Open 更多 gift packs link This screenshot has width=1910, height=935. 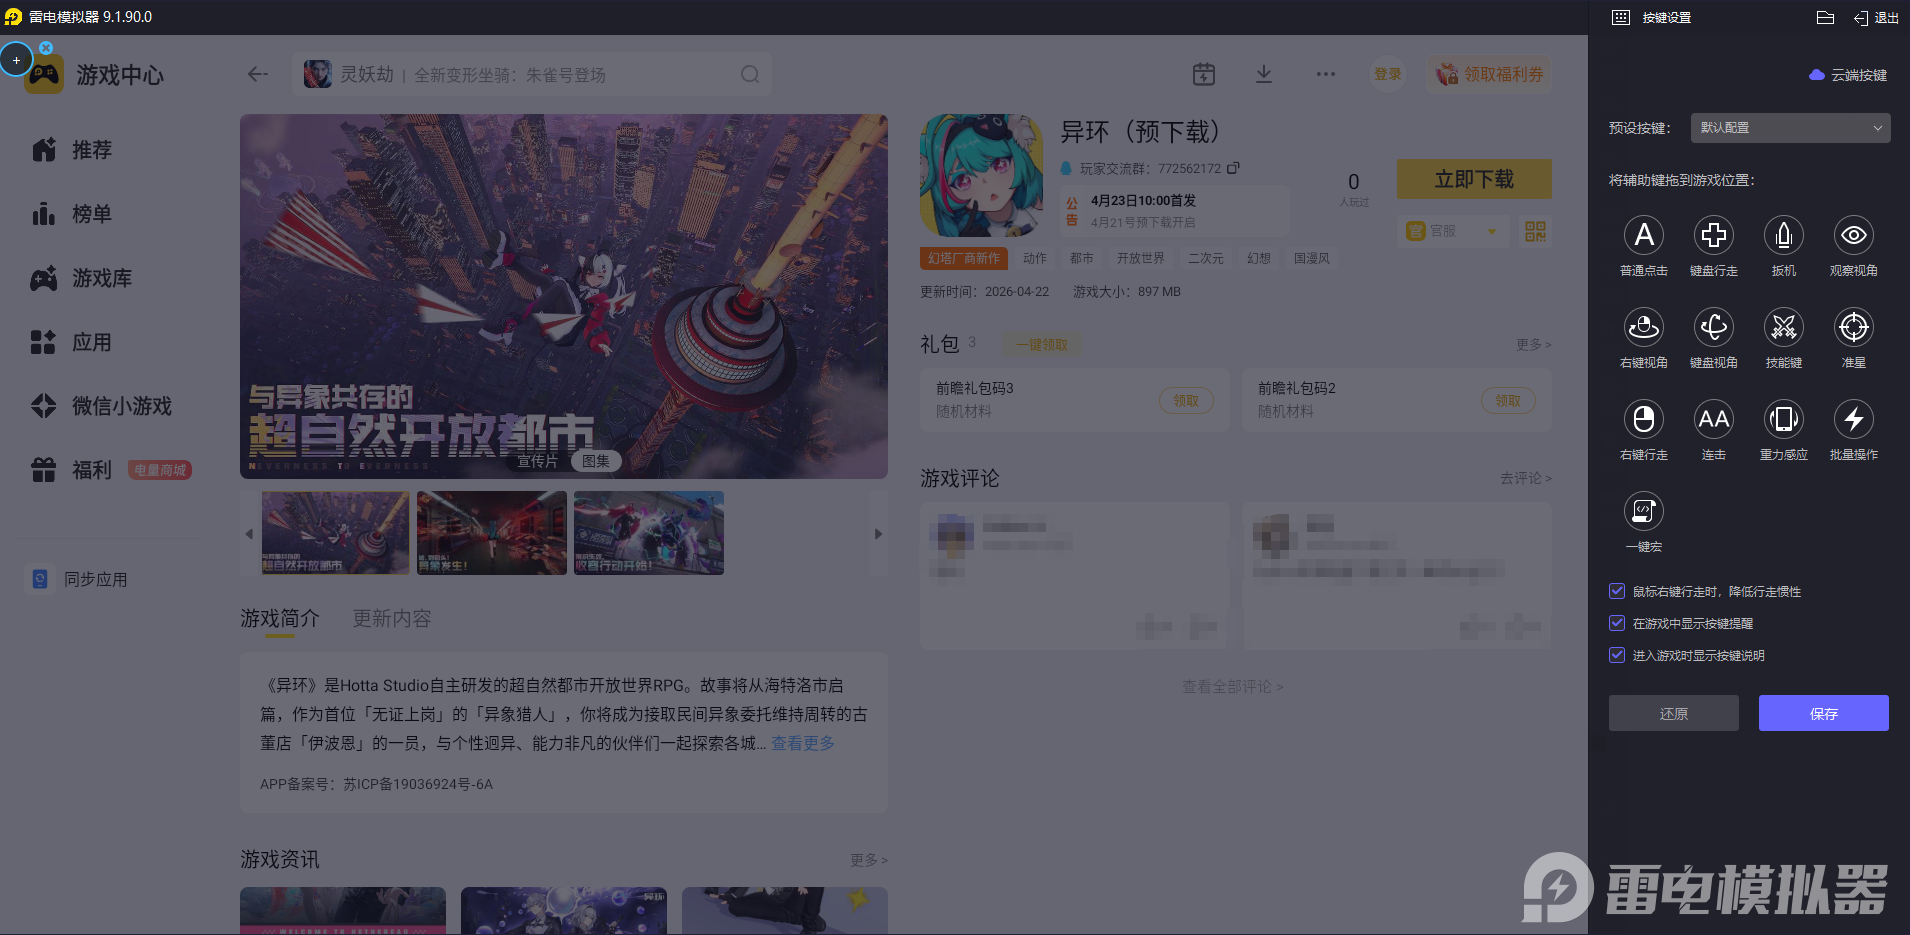1533,344
